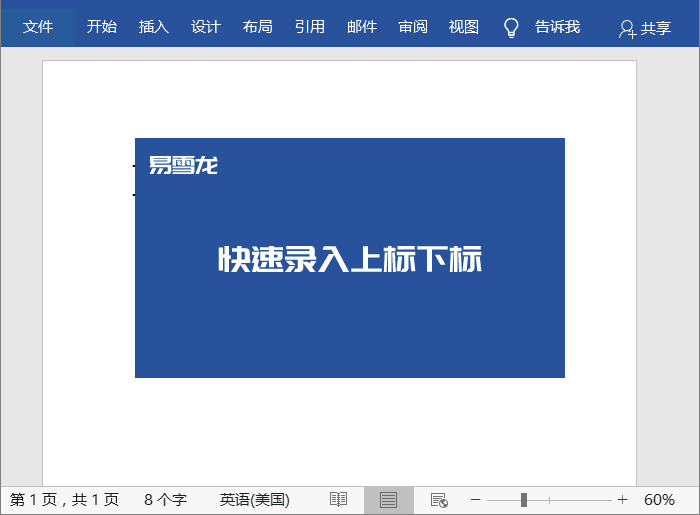Click the 共享 share button
Screen dimensions: 700x515
(645, 29)
